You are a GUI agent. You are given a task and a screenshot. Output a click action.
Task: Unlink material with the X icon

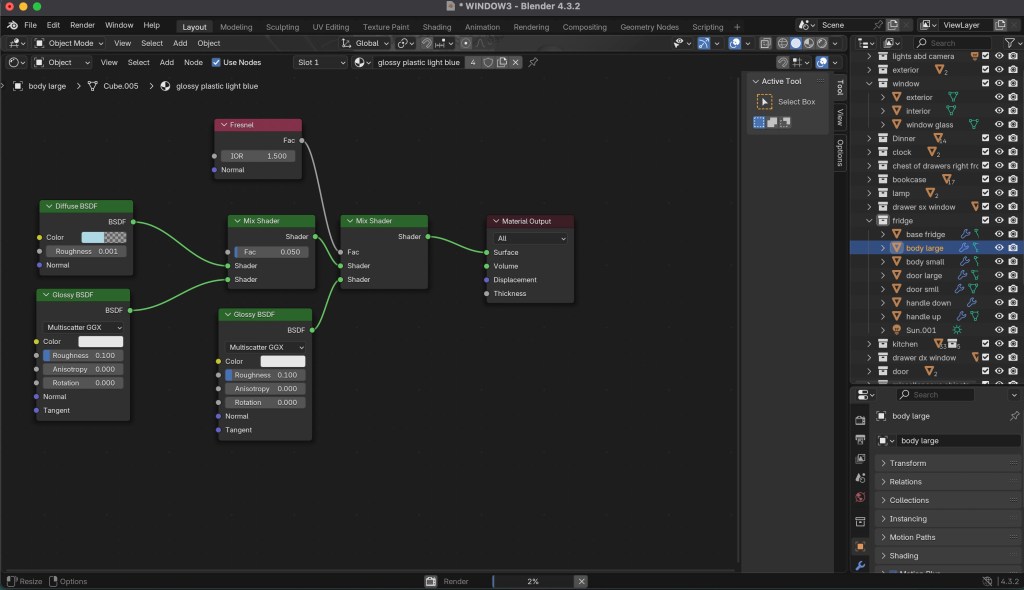coord(515,62)
